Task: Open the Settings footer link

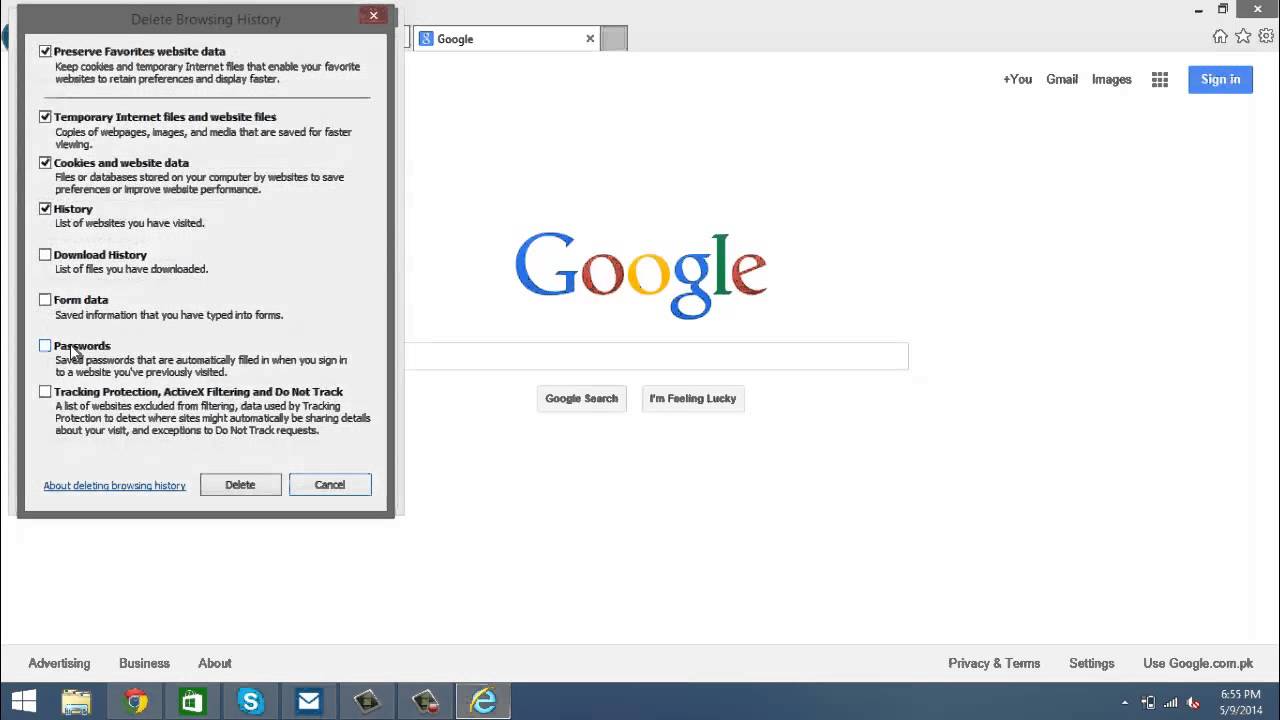Action: click(x=1091, y=664)
